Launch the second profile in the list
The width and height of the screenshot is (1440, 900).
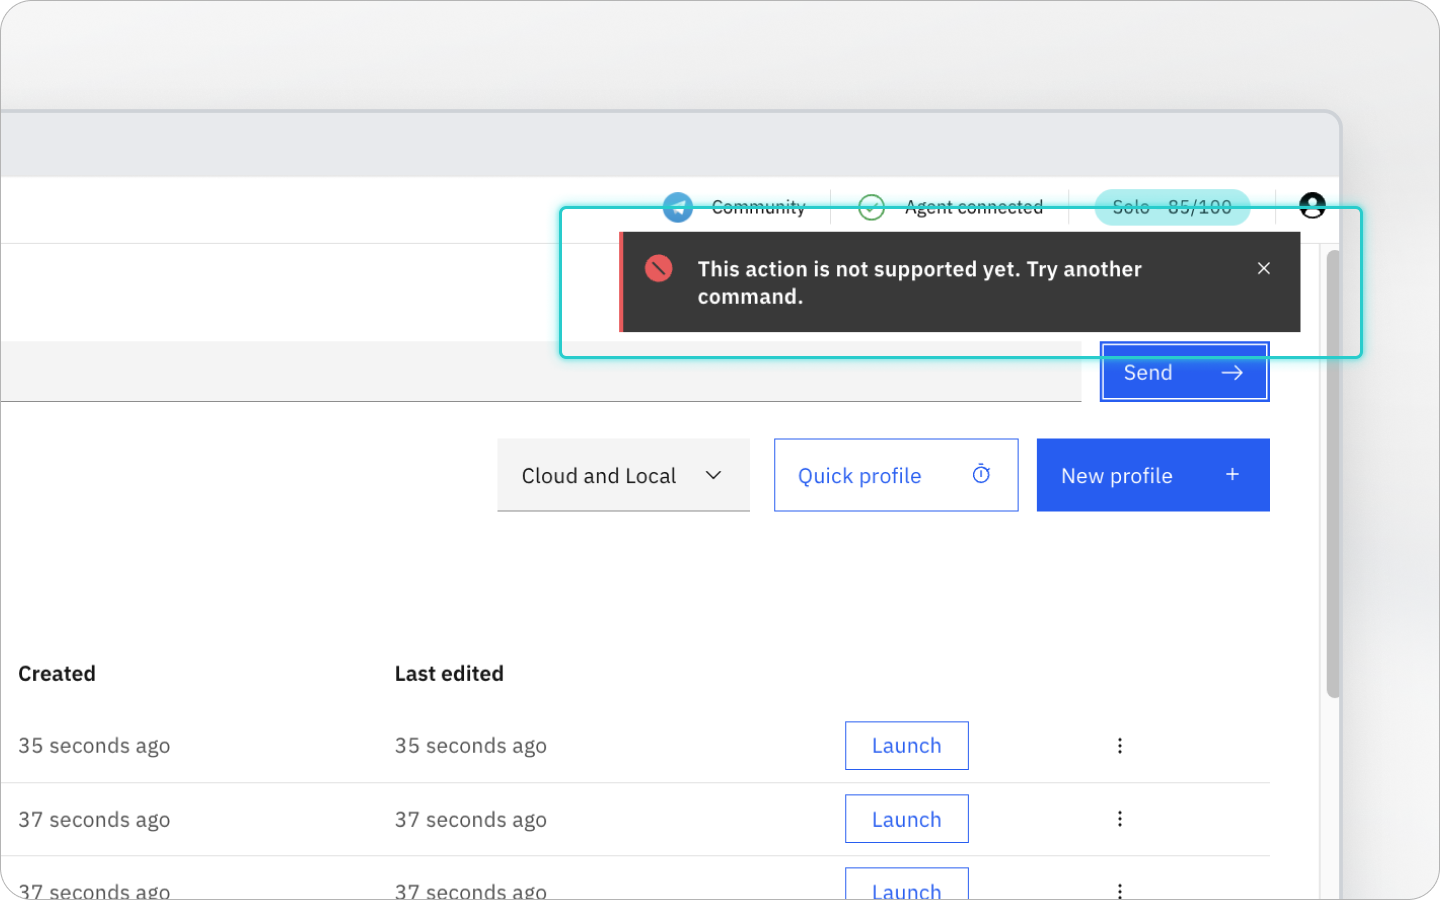pyautogui.click(x=906, y=819)
